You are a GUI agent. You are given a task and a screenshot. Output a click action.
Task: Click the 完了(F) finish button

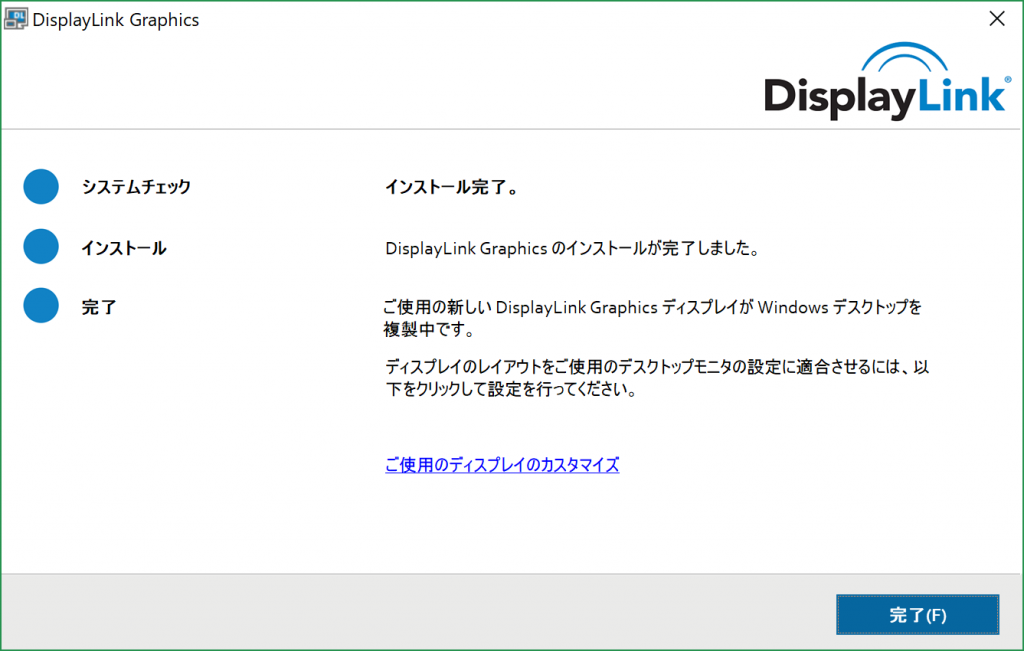pyautogui.click(x=917, y=614)
